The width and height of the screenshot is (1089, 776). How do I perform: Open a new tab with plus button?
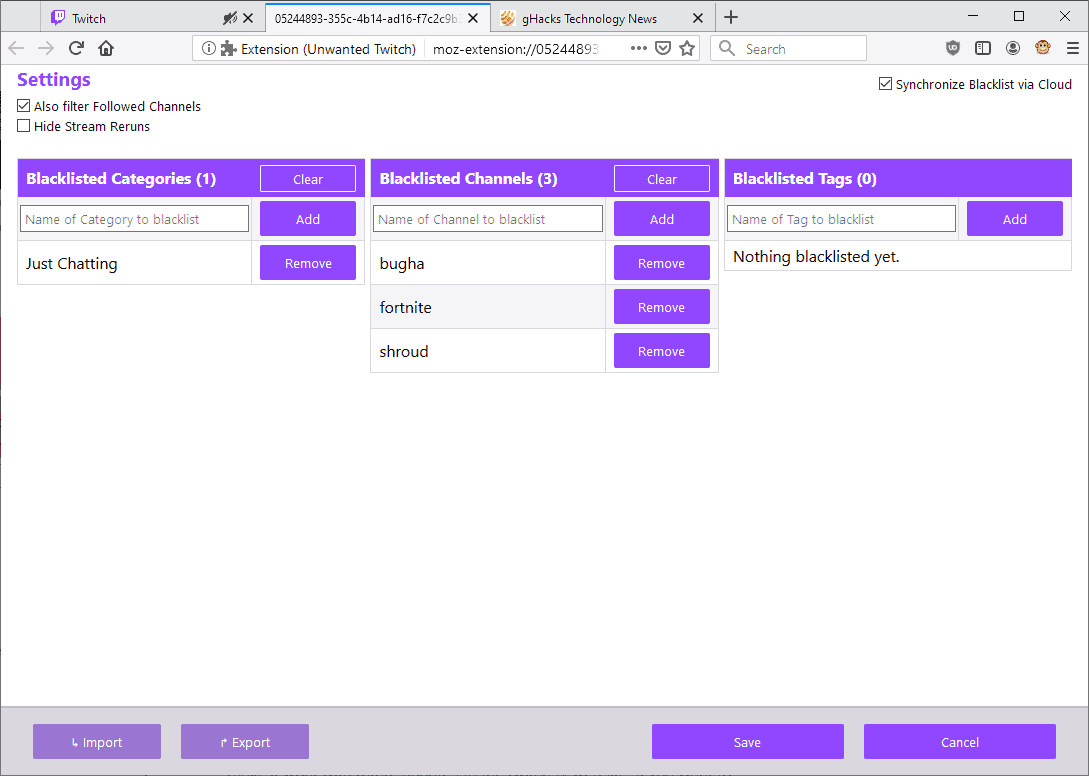[x=731, y=17]
